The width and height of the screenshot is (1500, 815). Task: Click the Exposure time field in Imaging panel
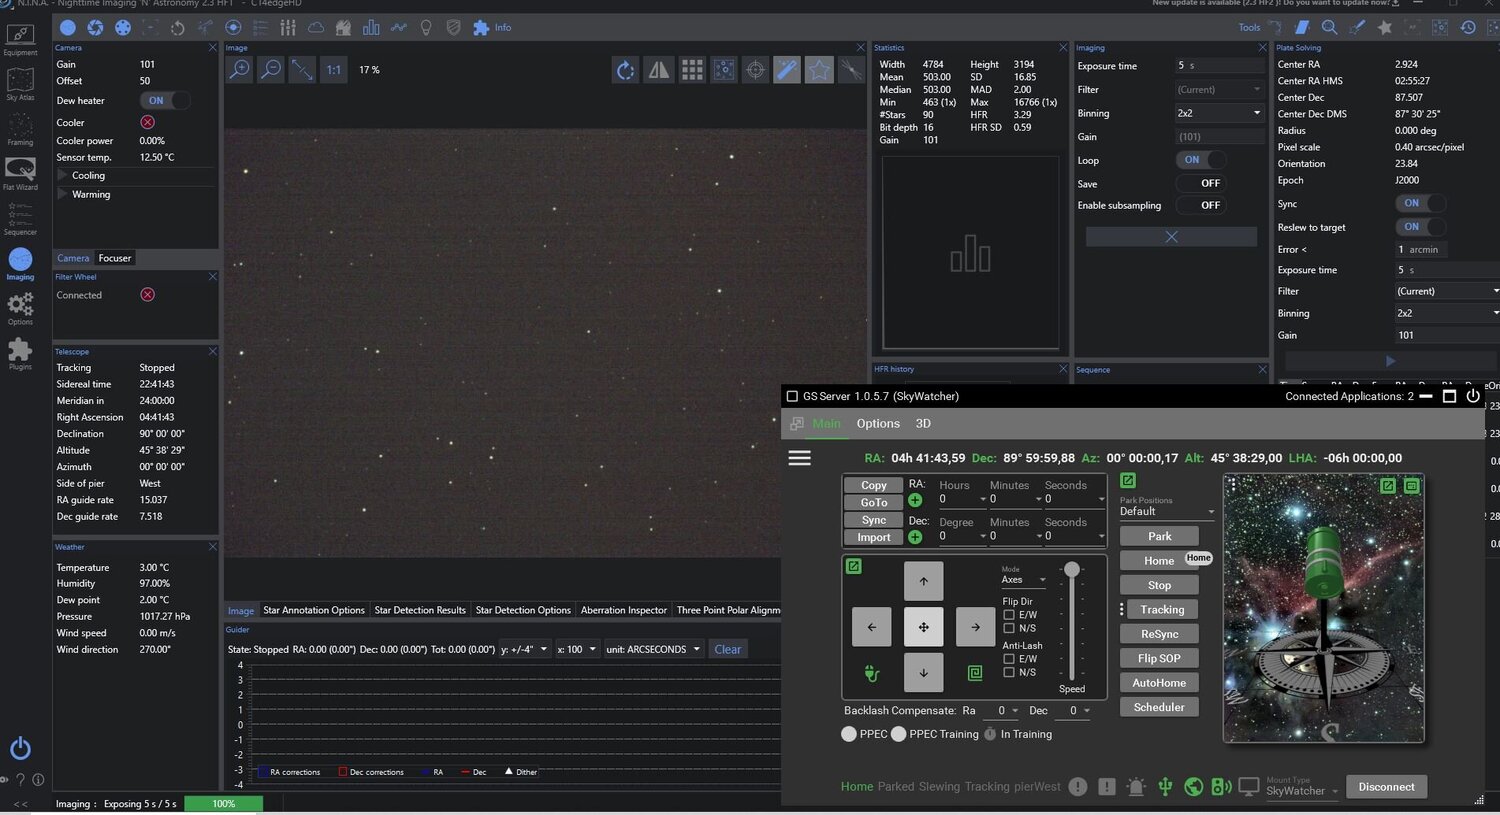[1219, 66]
